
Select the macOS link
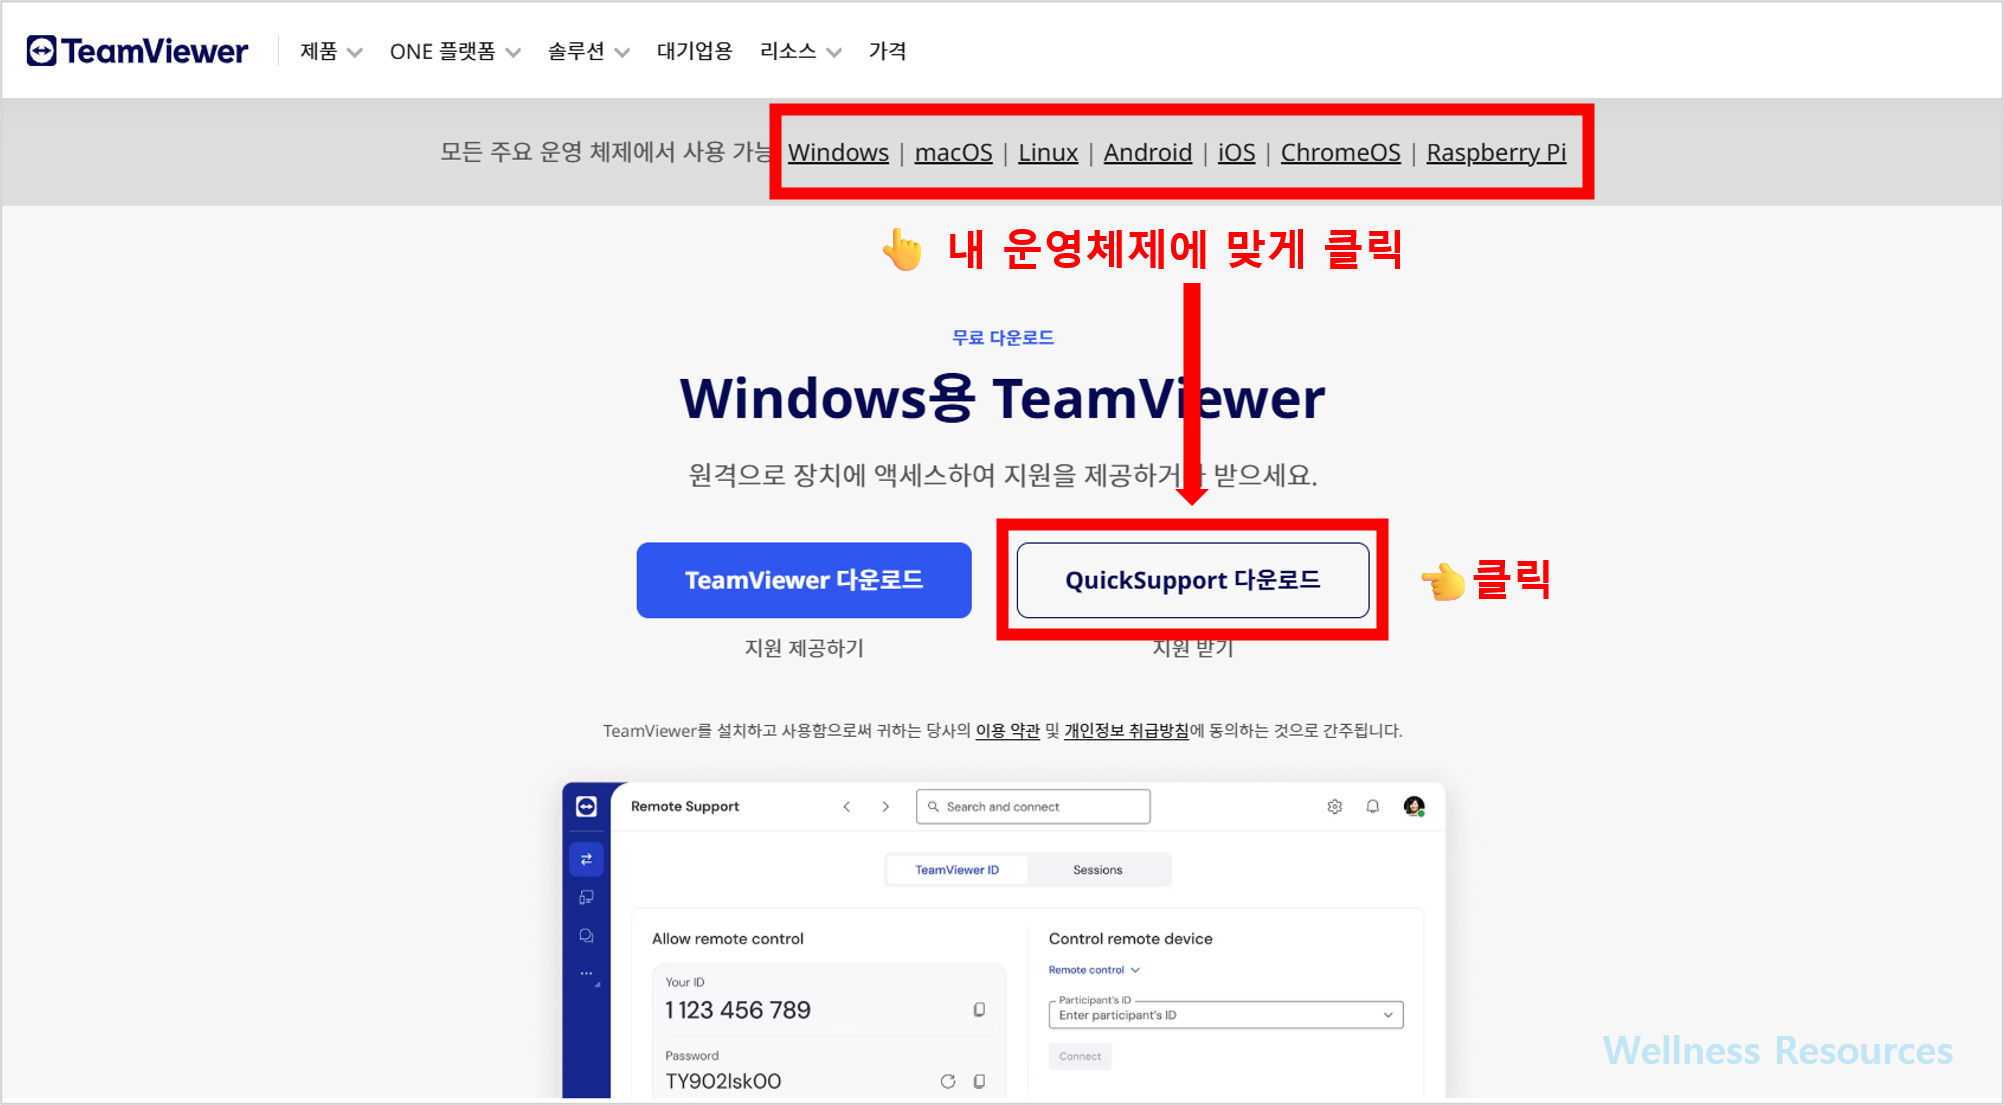(x=953, y=152)
